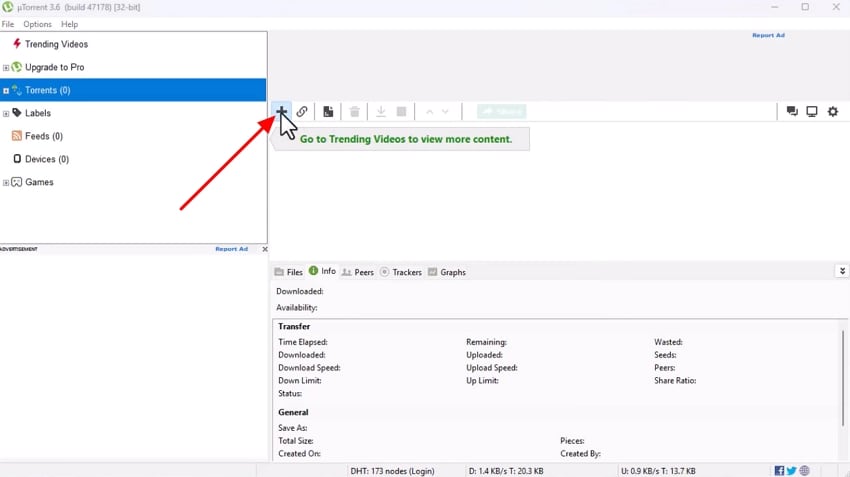Click the Share Ratio: label
This screenshot has height=477, width=850.
point(675,381)
